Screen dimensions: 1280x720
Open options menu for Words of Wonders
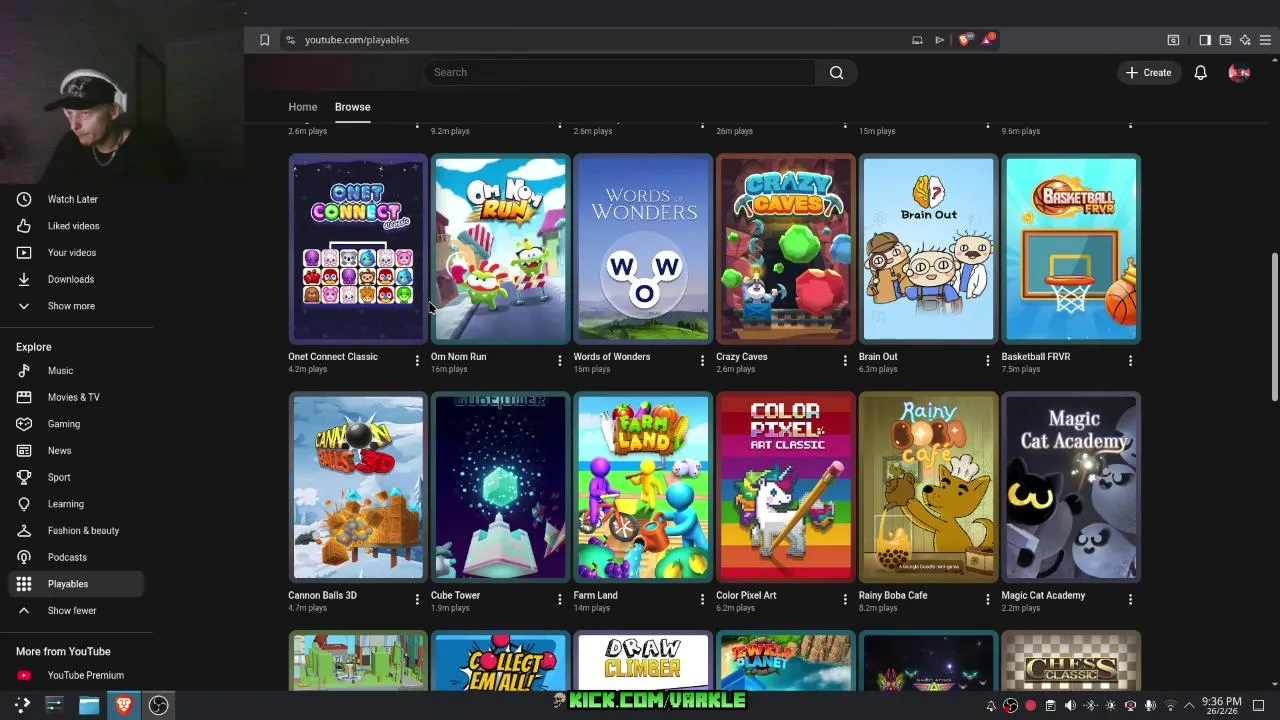tap(702, 360)
